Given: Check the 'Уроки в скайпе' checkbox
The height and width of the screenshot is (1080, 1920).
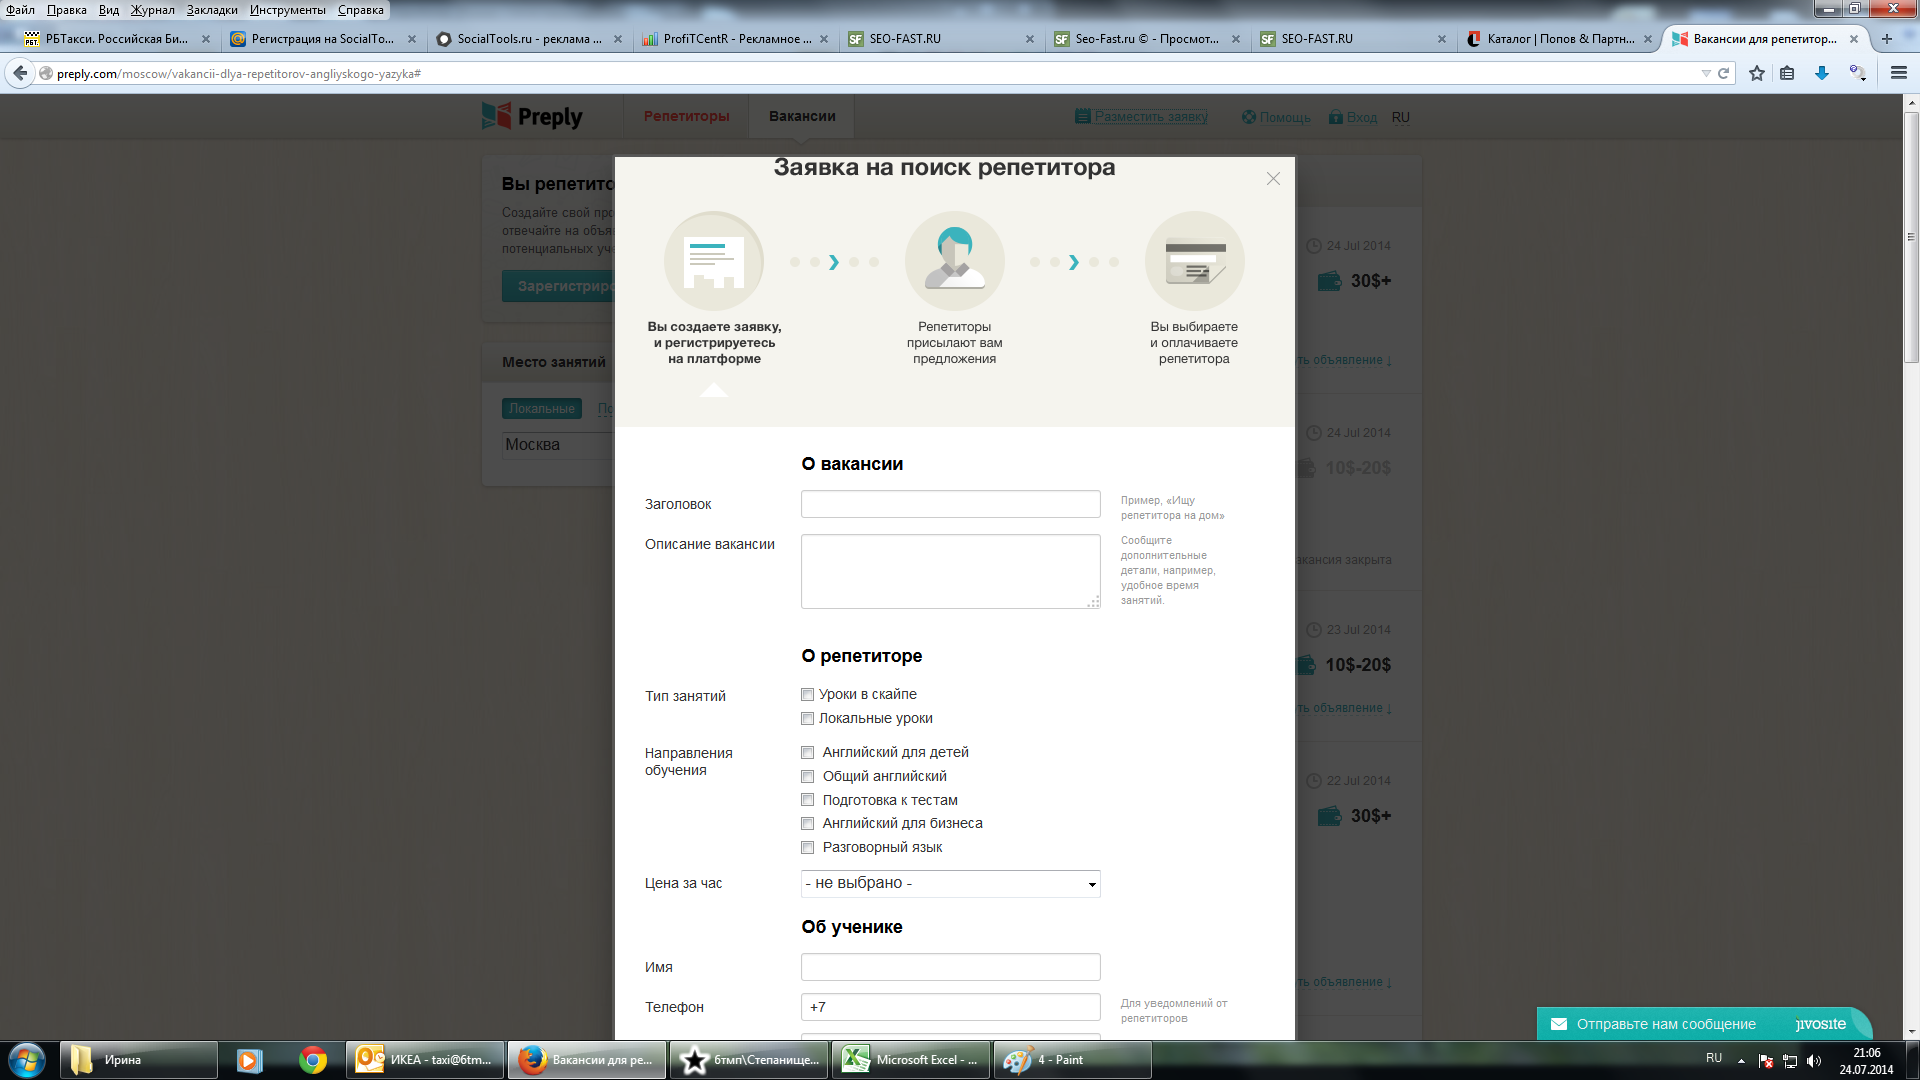Looking at the screenshot, I should point(807,695).
